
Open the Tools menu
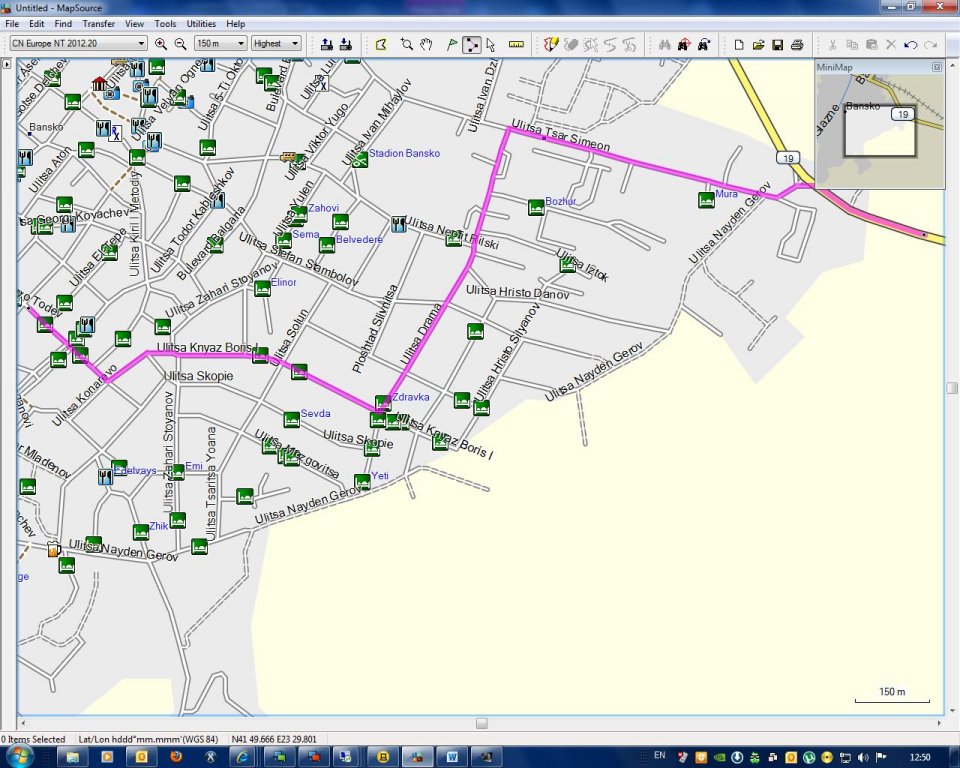click(165, 24)
